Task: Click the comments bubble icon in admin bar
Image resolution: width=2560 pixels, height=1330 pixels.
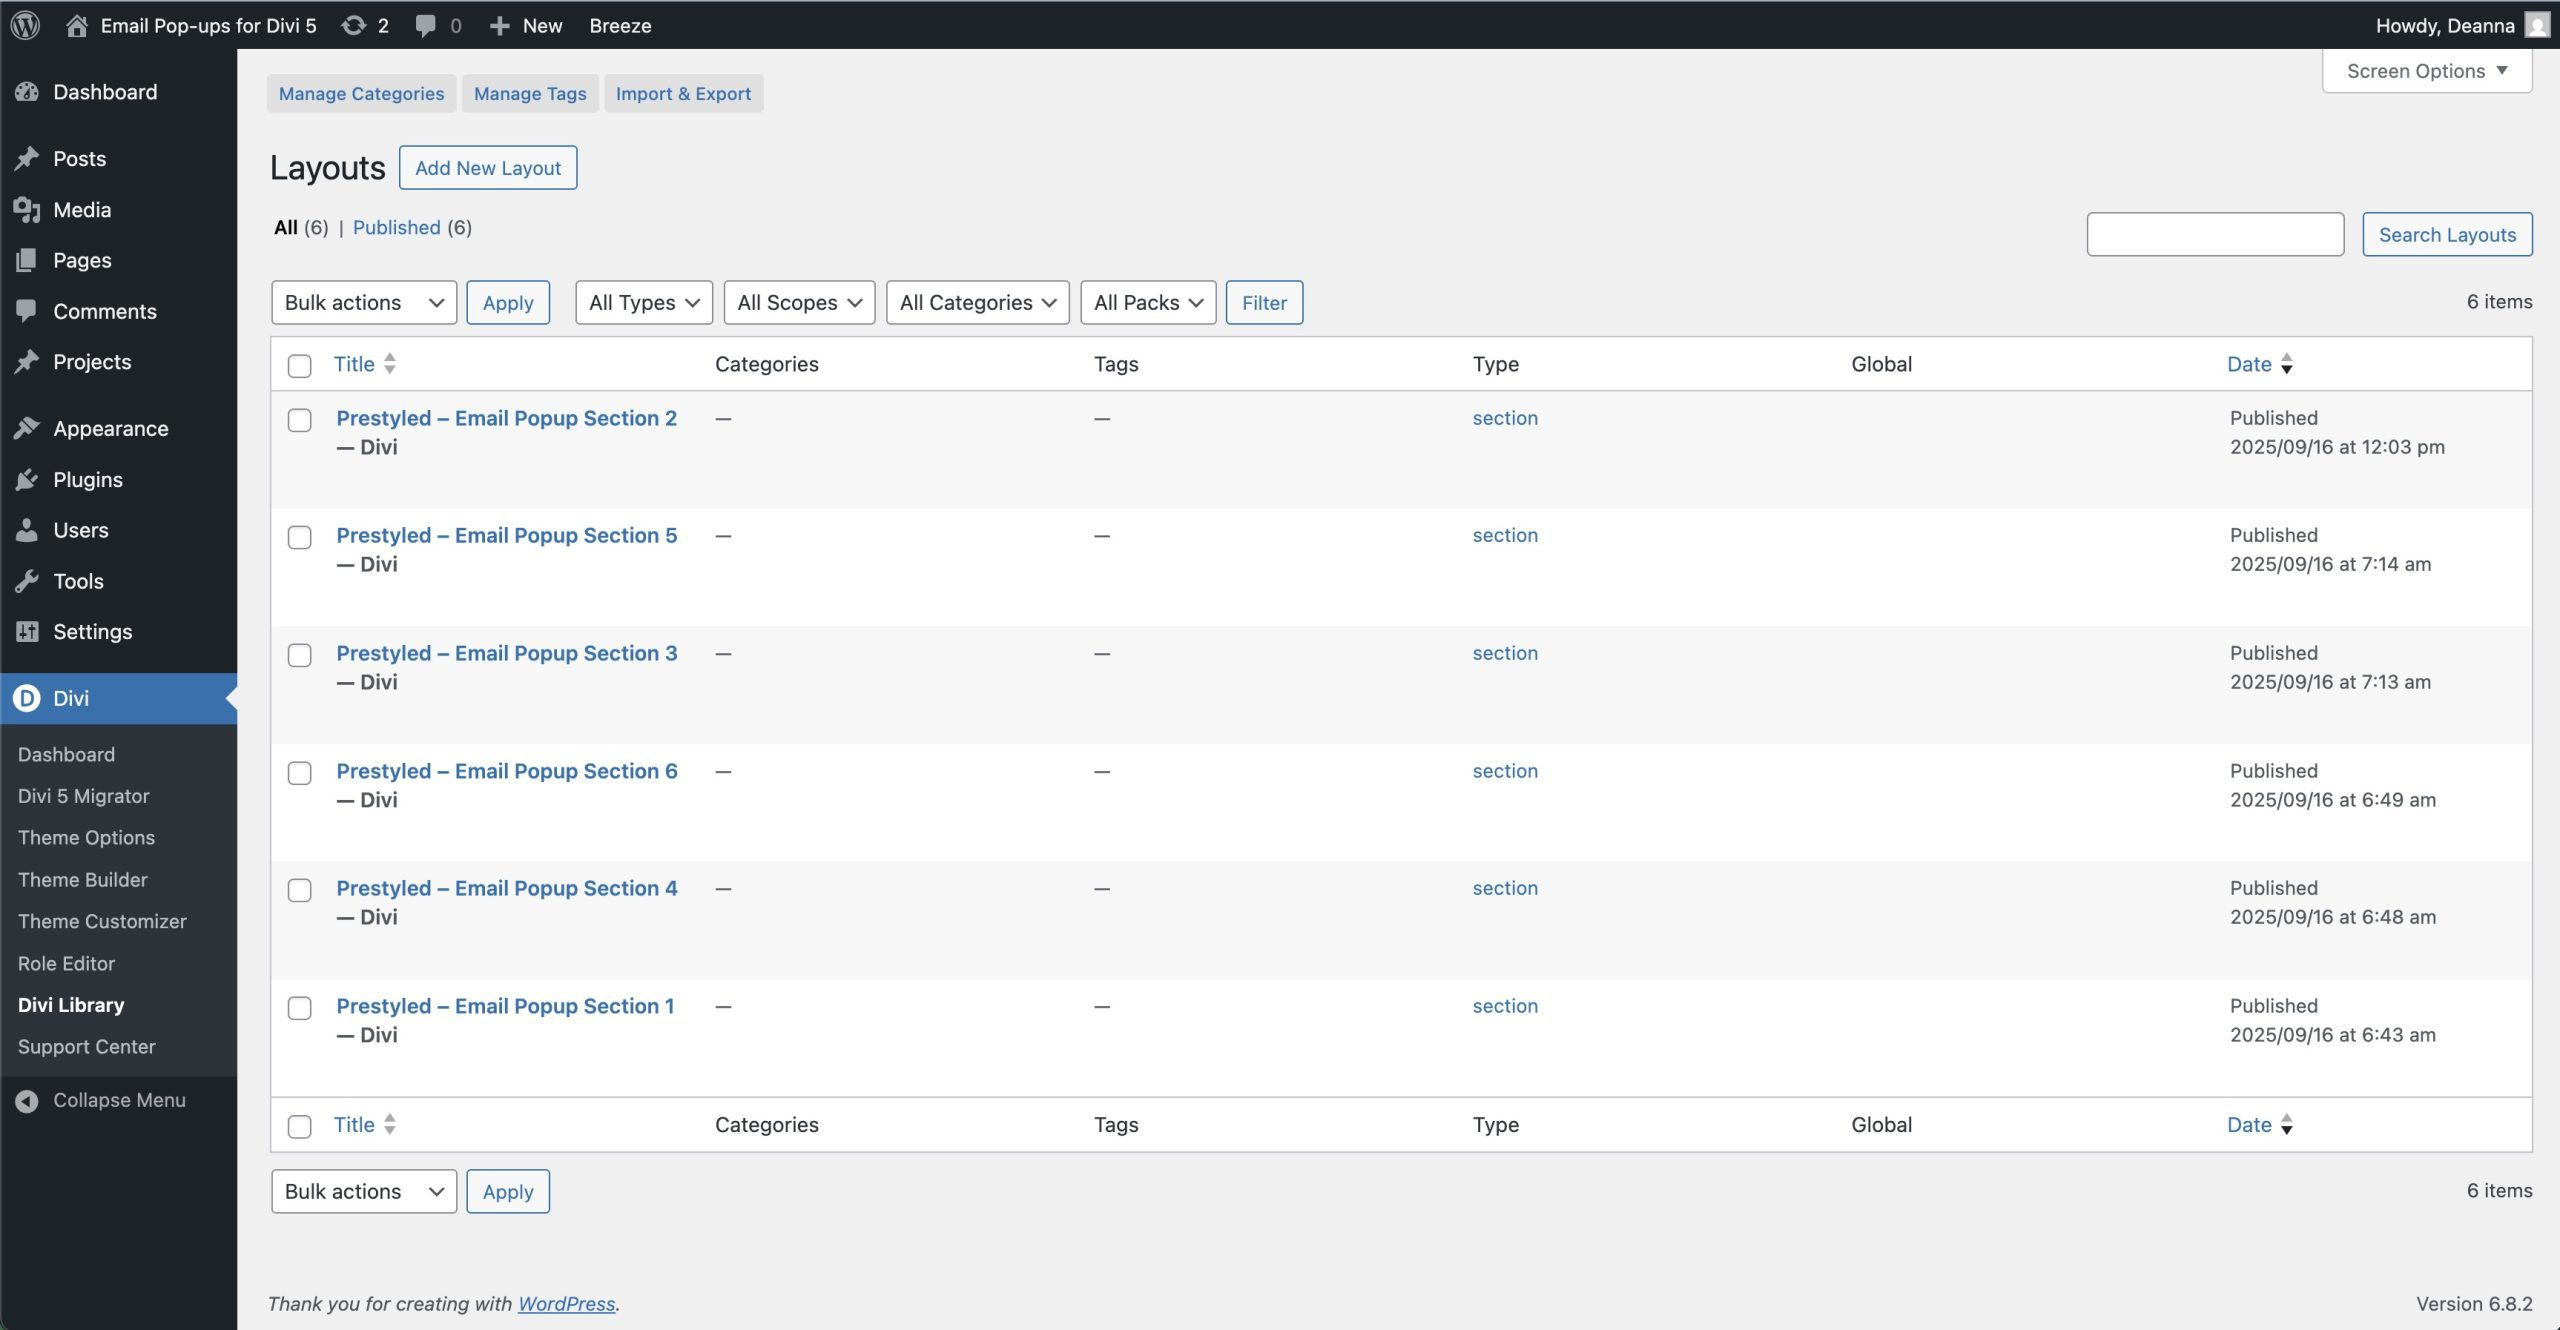Action: (x=426, y=25)
